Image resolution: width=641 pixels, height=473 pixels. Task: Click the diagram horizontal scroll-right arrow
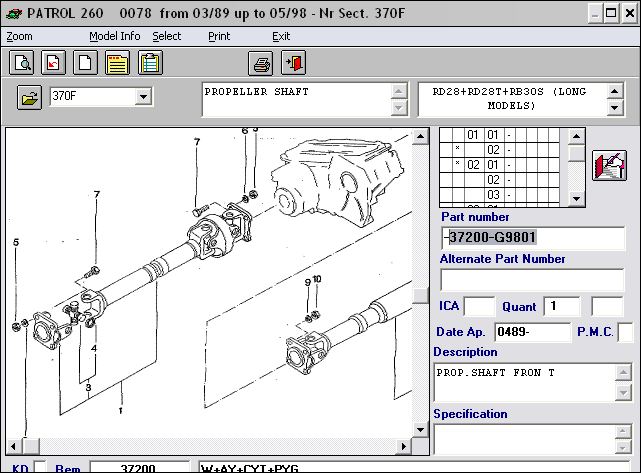tap(404, 446)
